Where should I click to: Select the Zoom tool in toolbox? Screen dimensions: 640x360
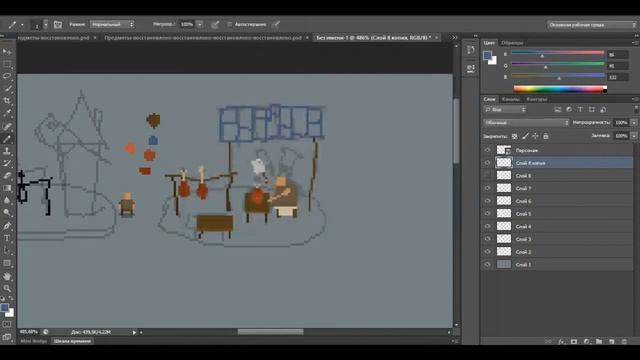coord(7,289)
